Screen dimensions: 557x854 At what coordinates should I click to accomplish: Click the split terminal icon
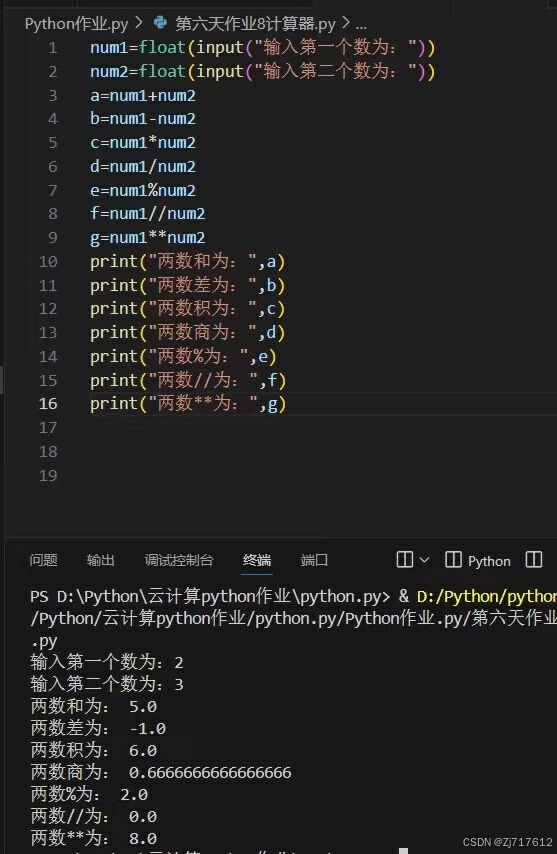point(405,559)
